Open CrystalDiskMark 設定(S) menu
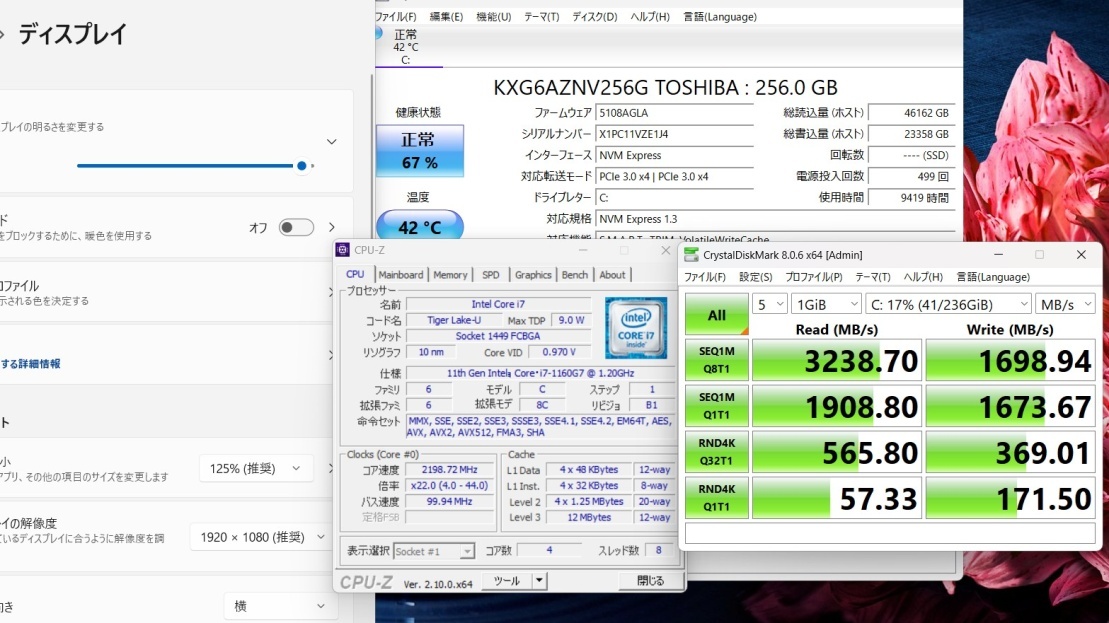The height and width of the screenshot is (623, 1109). (755, 277)
